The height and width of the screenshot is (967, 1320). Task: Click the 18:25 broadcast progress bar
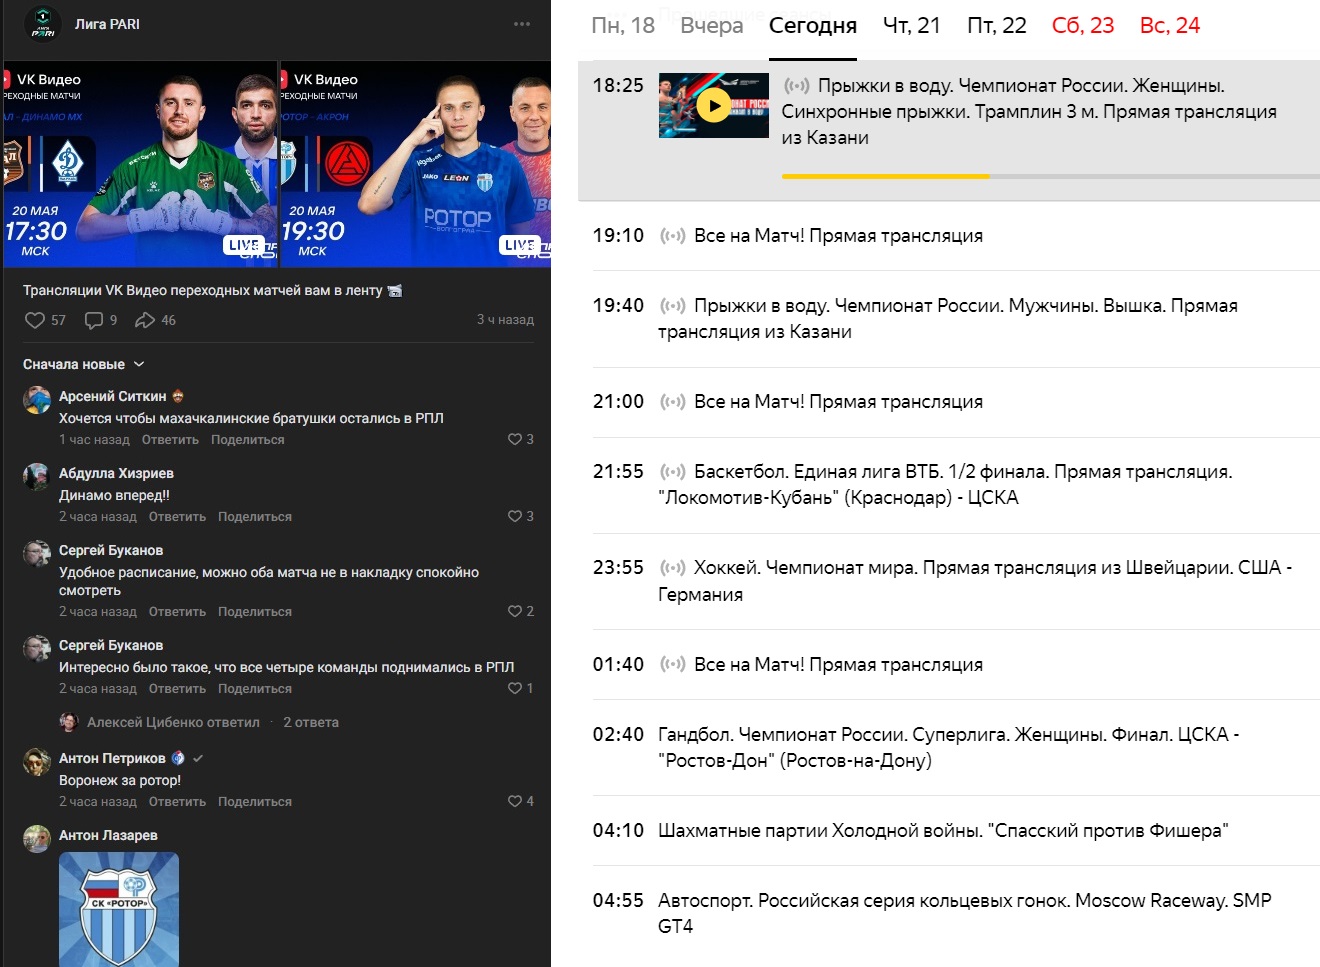pos(1051,176)
